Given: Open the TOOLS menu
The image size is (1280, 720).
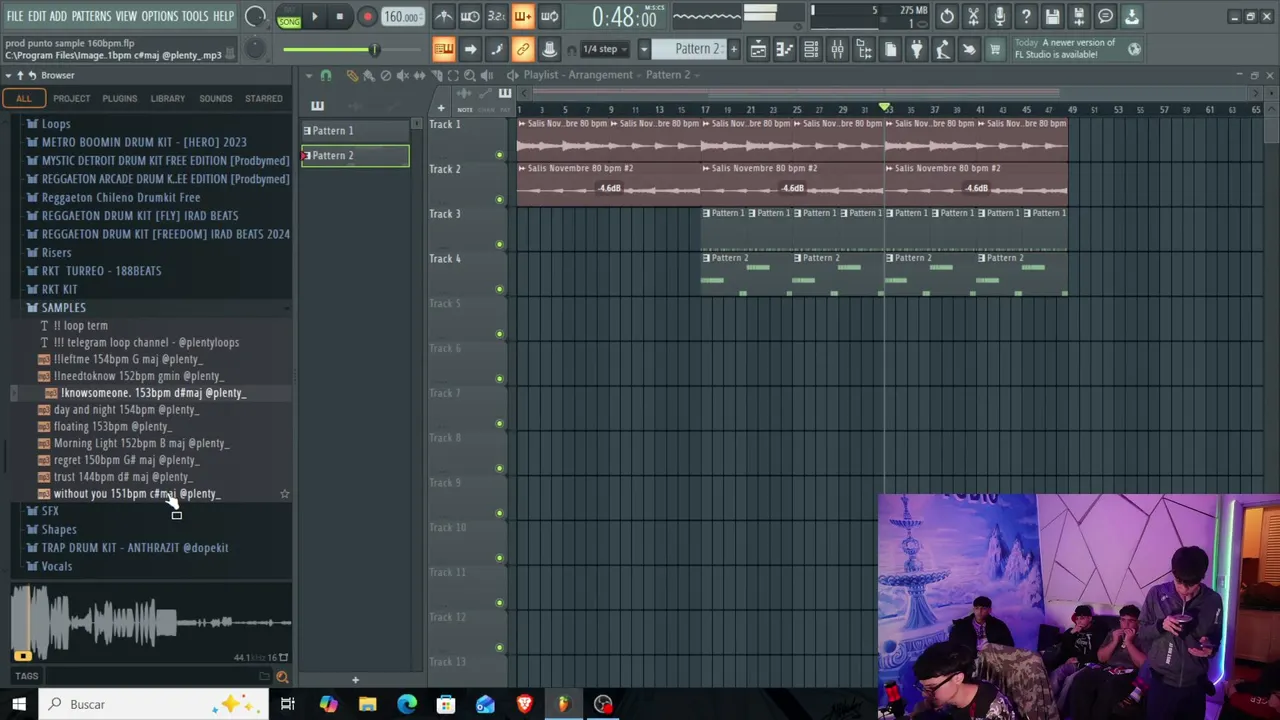Looking at the screenshot, I should pos(195,16).
